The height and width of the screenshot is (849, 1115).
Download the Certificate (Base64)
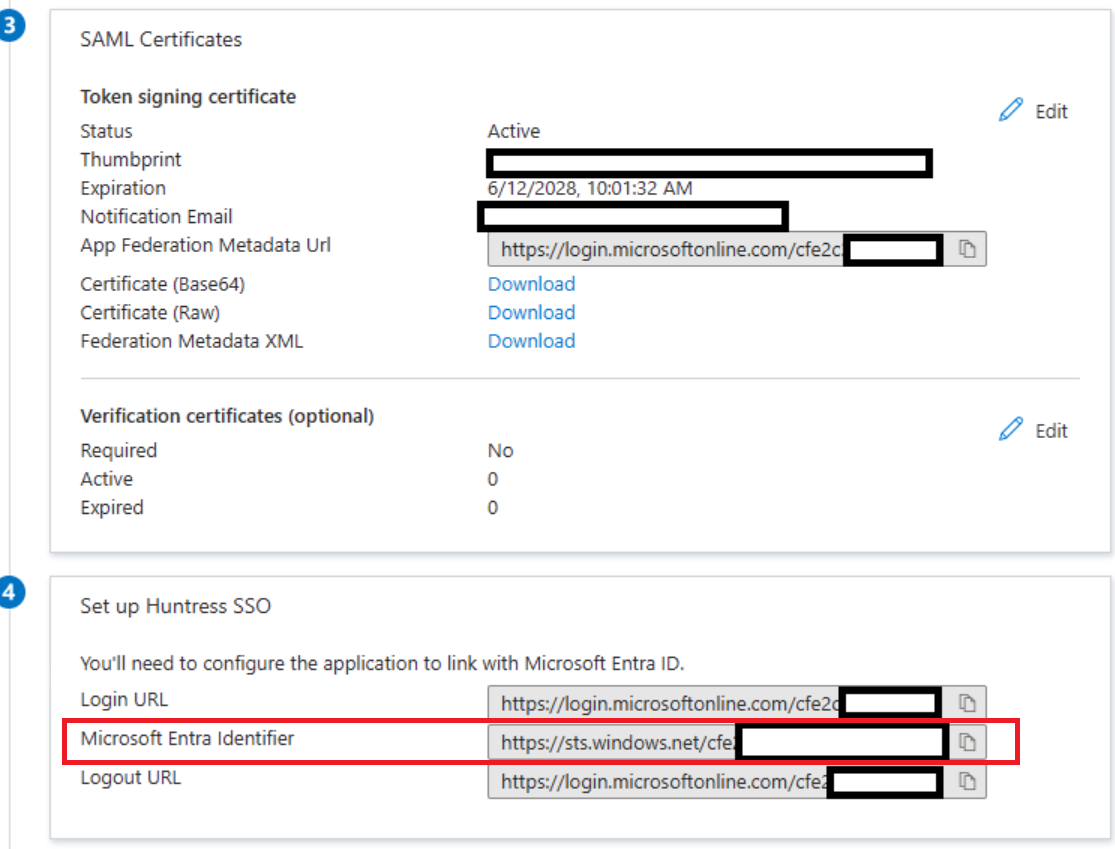point(531,284)
